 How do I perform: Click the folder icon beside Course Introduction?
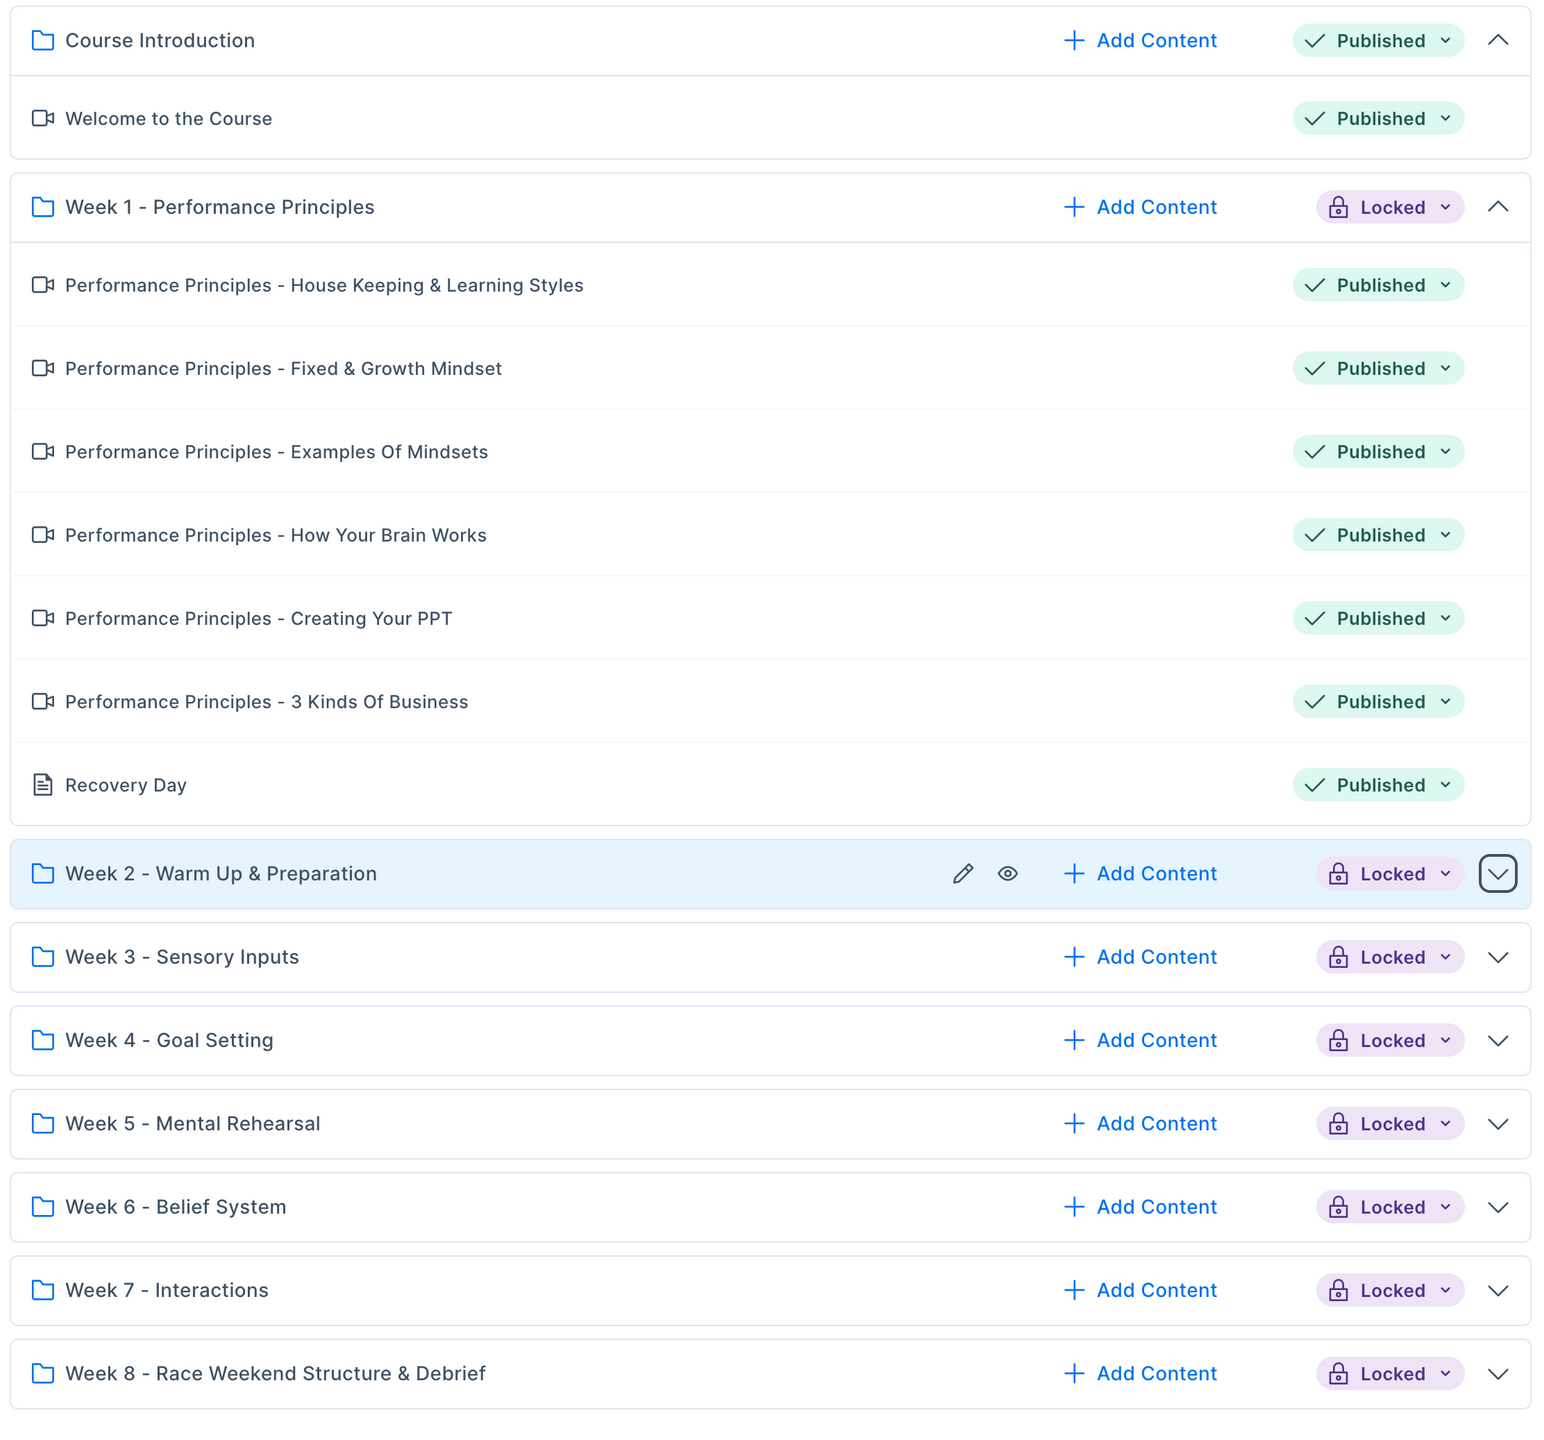(x=43, y=41)
